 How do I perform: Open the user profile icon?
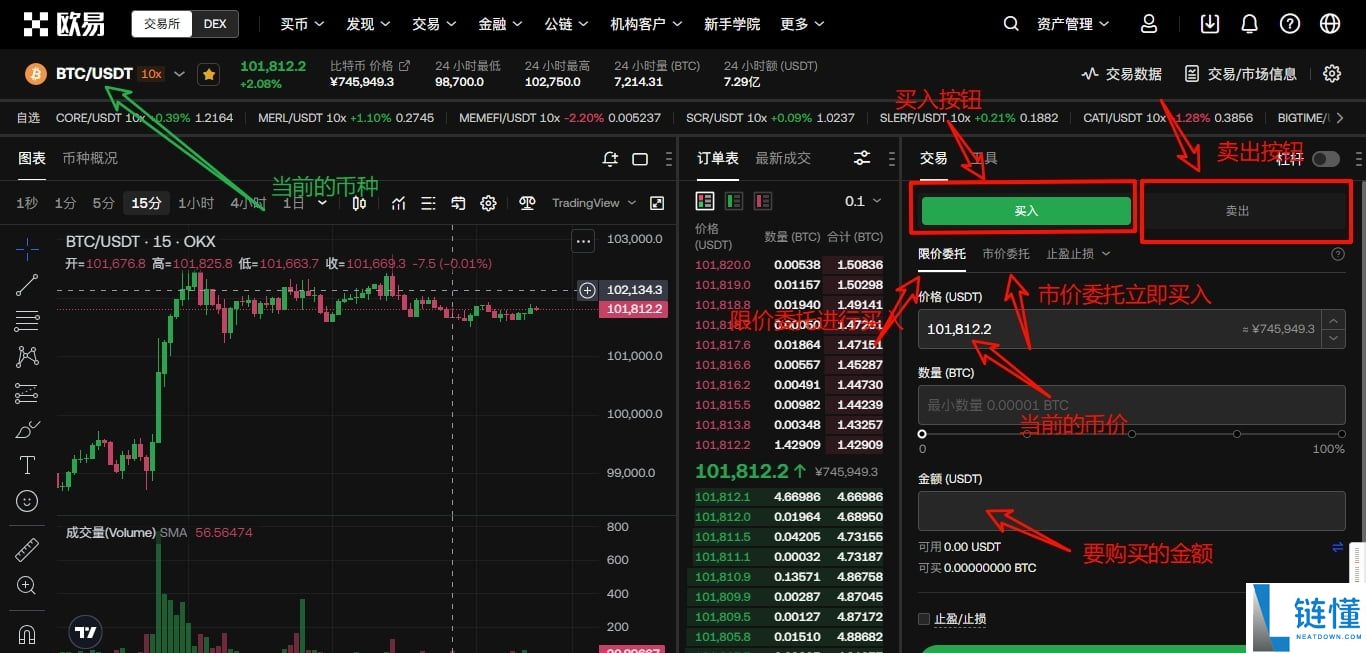pyautogui.click(x=1149, y=23)
